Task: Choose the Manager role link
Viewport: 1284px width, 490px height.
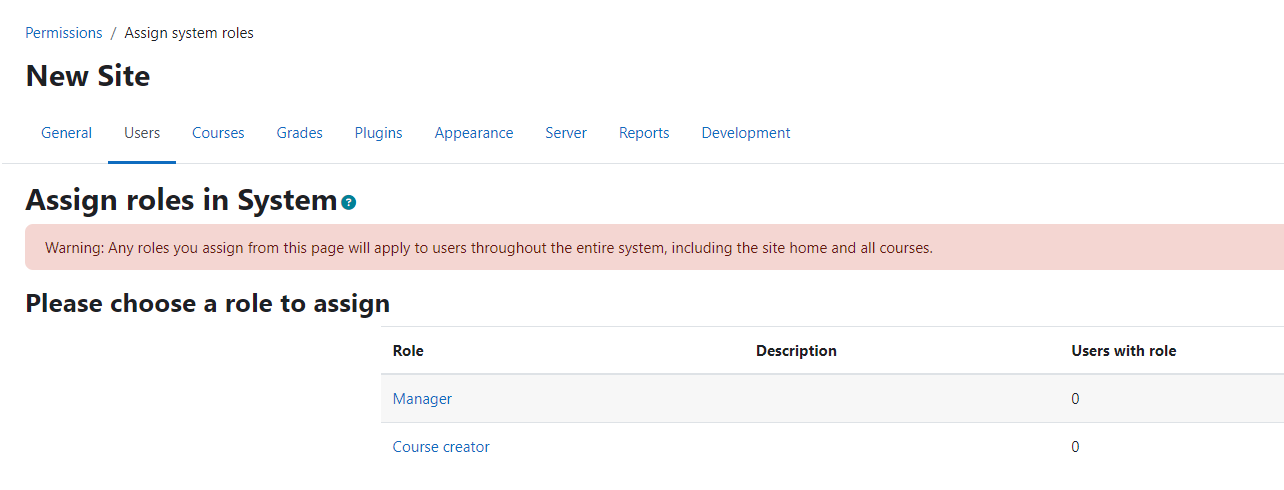Action: click(x=422, y=399)
